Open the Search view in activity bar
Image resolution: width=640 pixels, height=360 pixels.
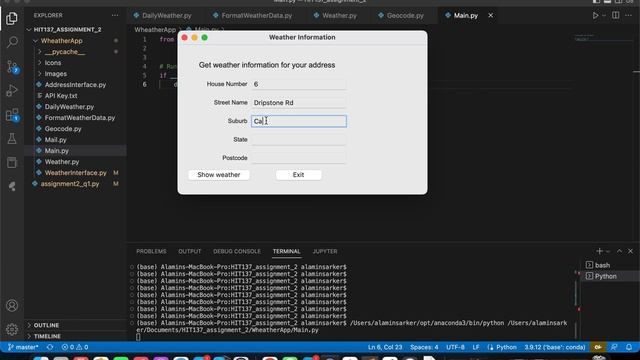pyautogui.click(x=12, y=42)
